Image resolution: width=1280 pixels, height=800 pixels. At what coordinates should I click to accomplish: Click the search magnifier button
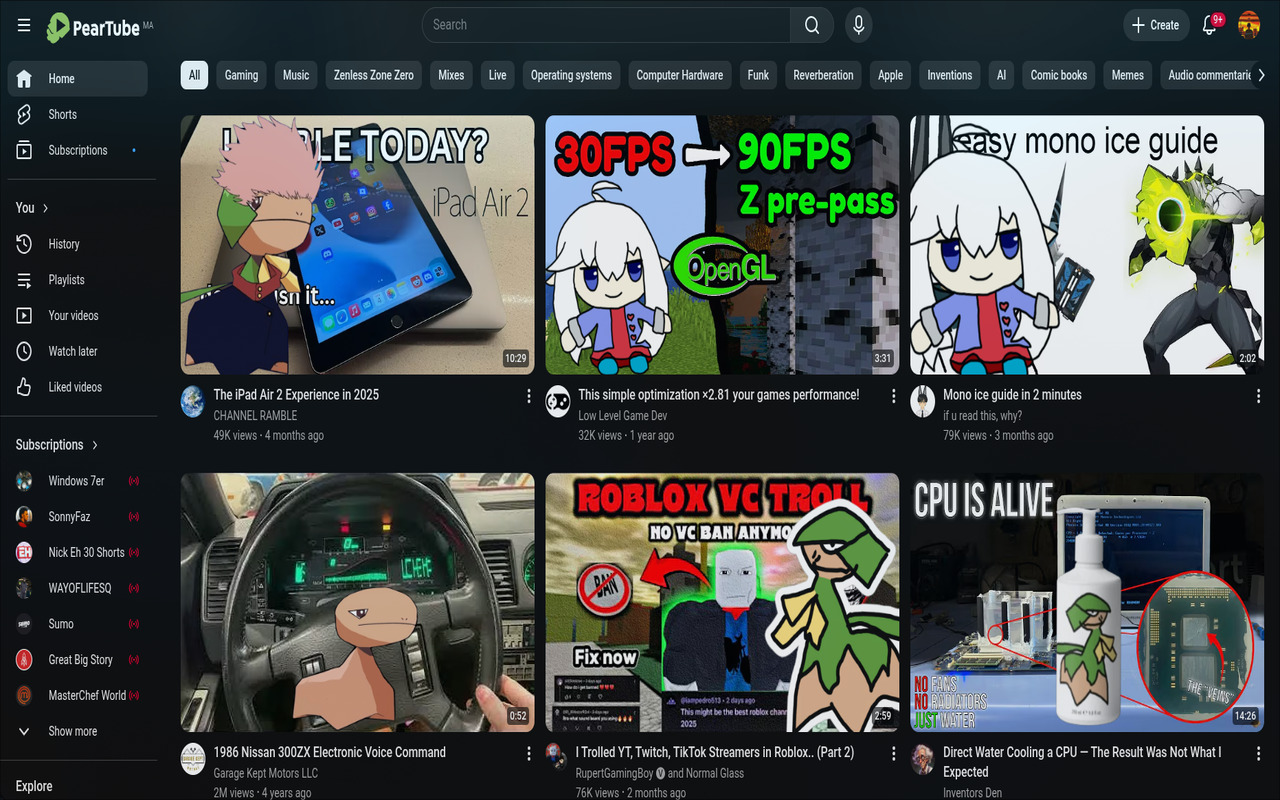click(x=812, y=25)
